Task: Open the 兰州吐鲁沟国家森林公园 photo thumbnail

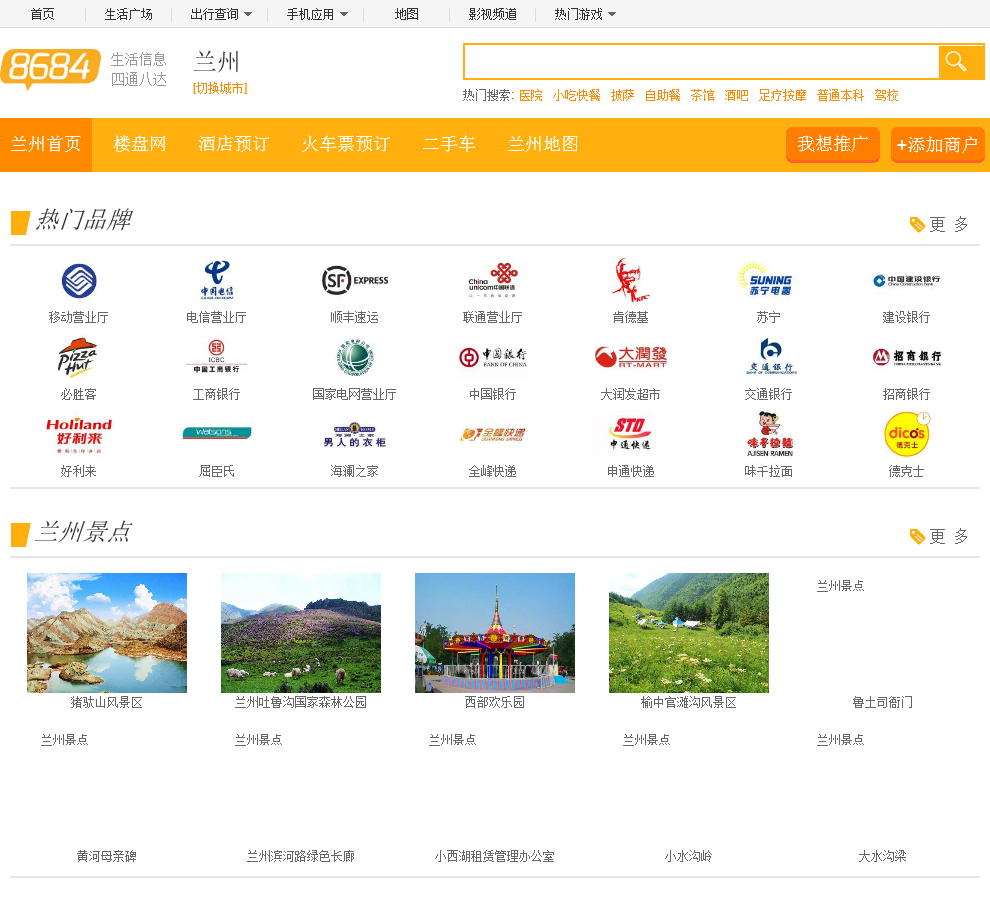Action: [301, 633]
